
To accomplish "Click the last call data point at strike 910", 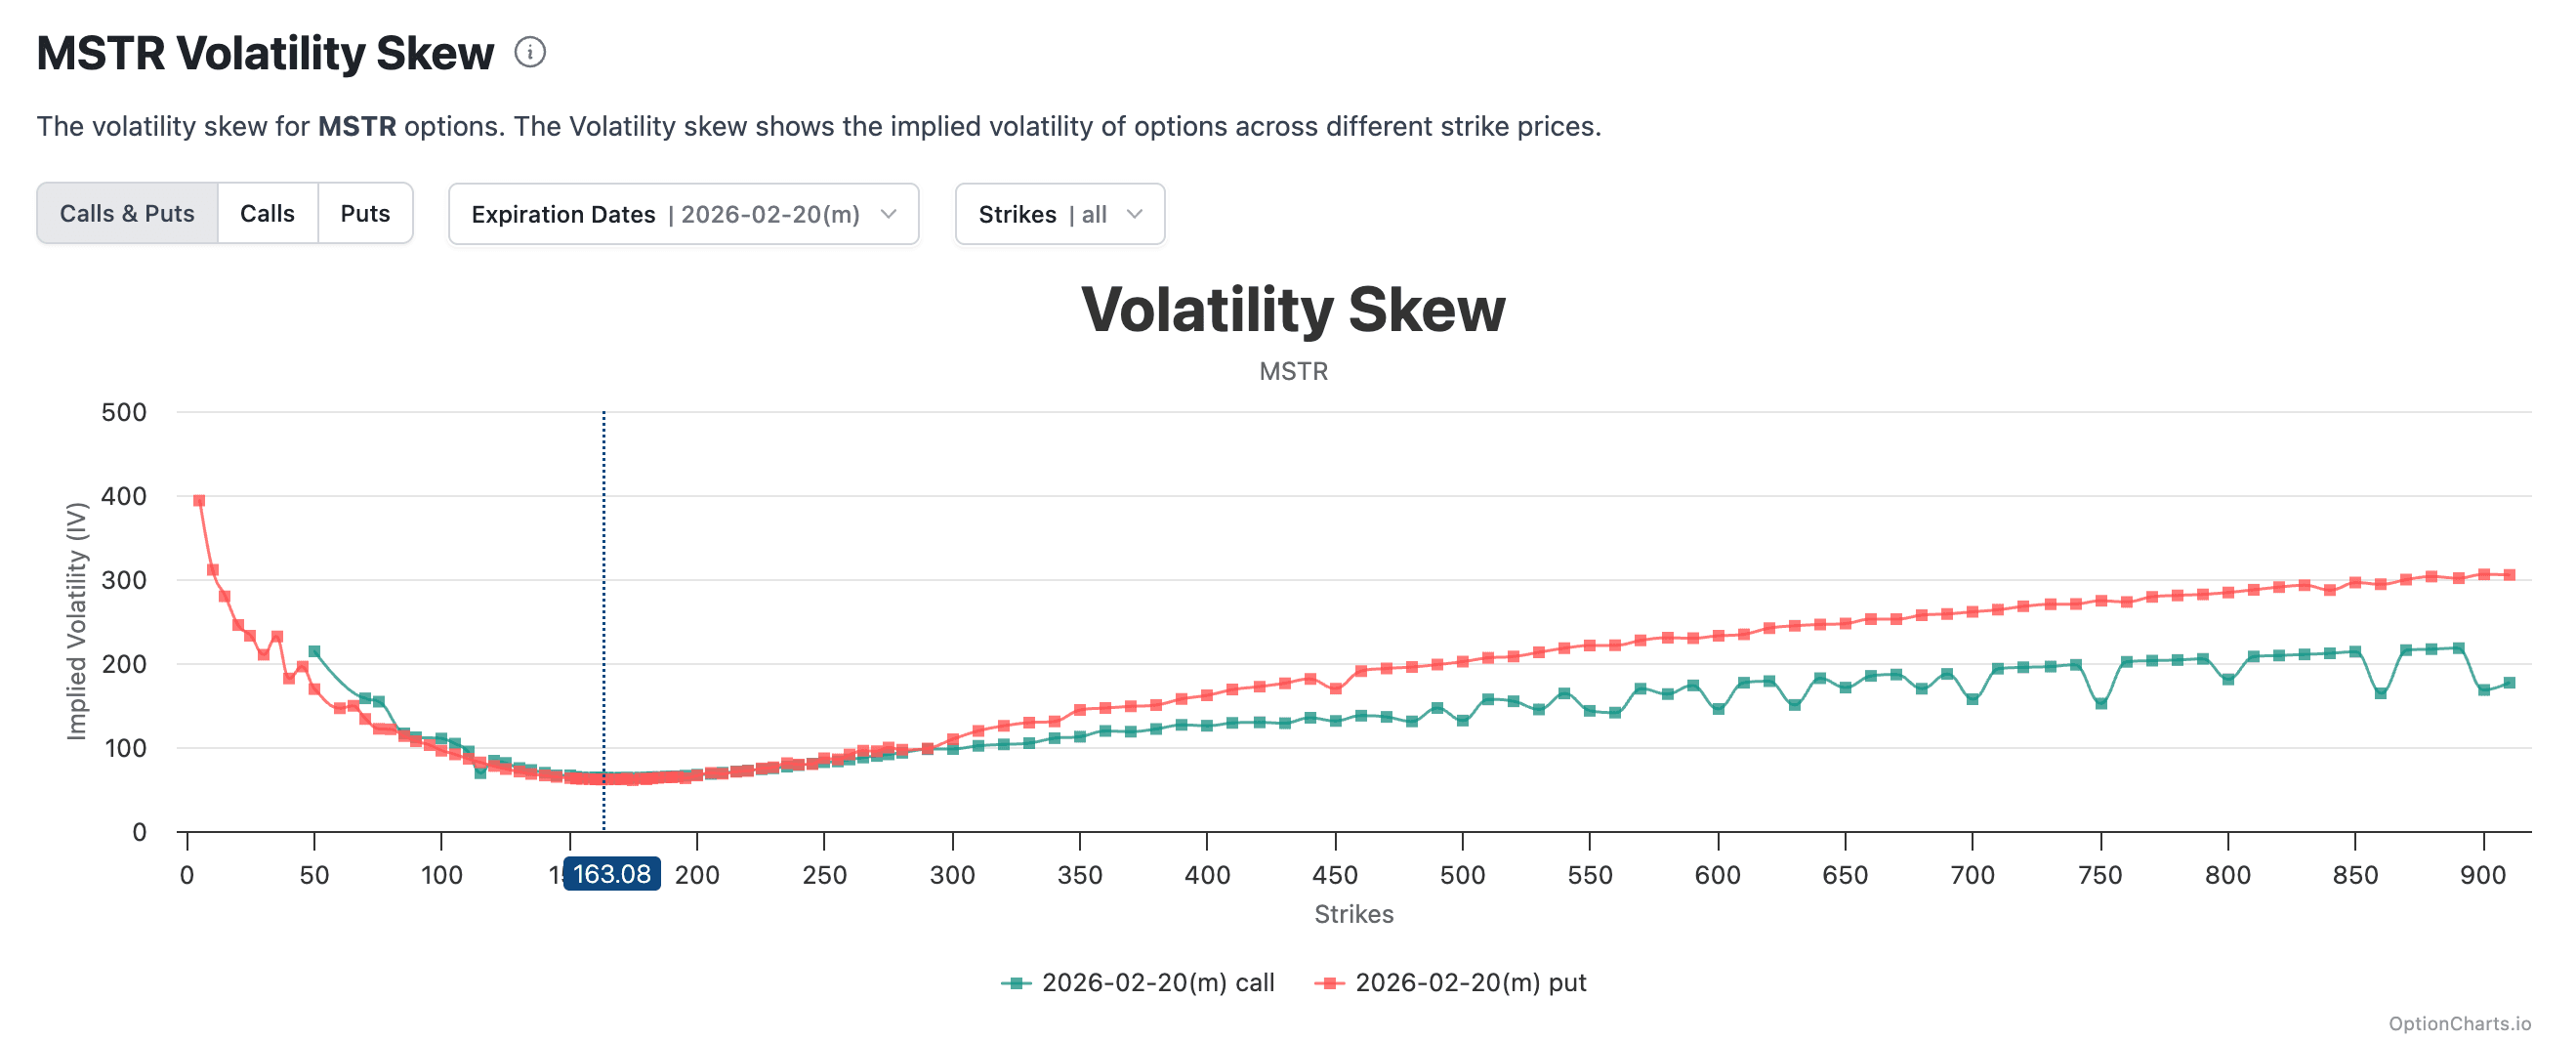I will point(2509,683).
